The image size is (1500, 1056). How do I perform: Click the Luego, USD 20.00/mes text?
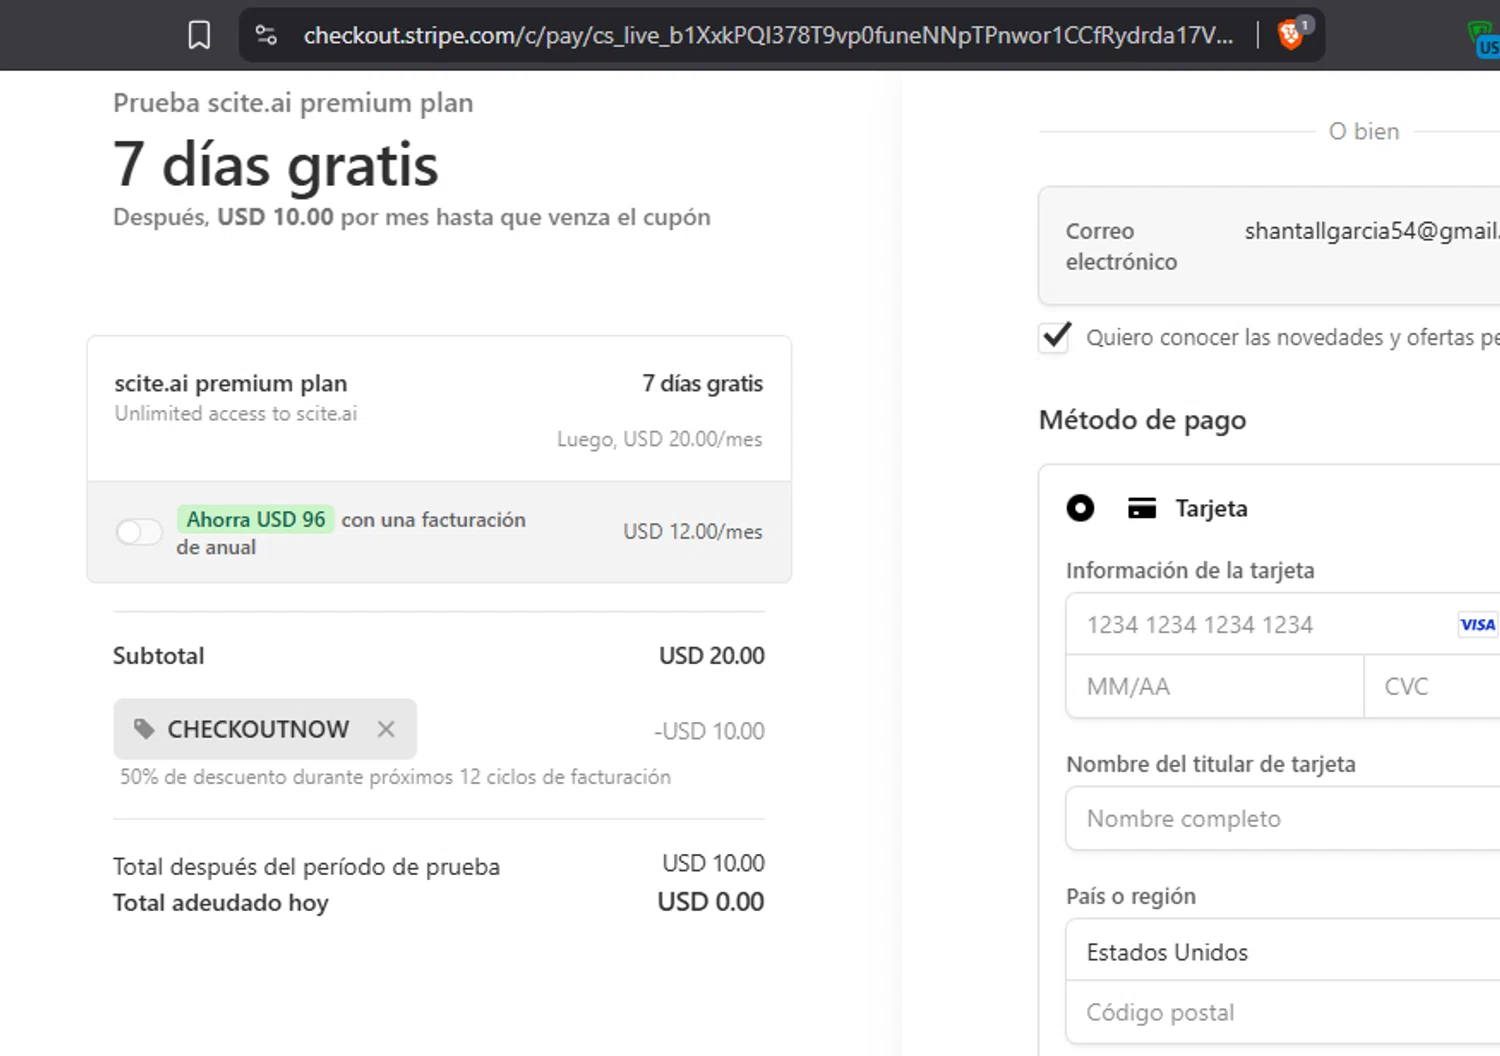(660, 439)
